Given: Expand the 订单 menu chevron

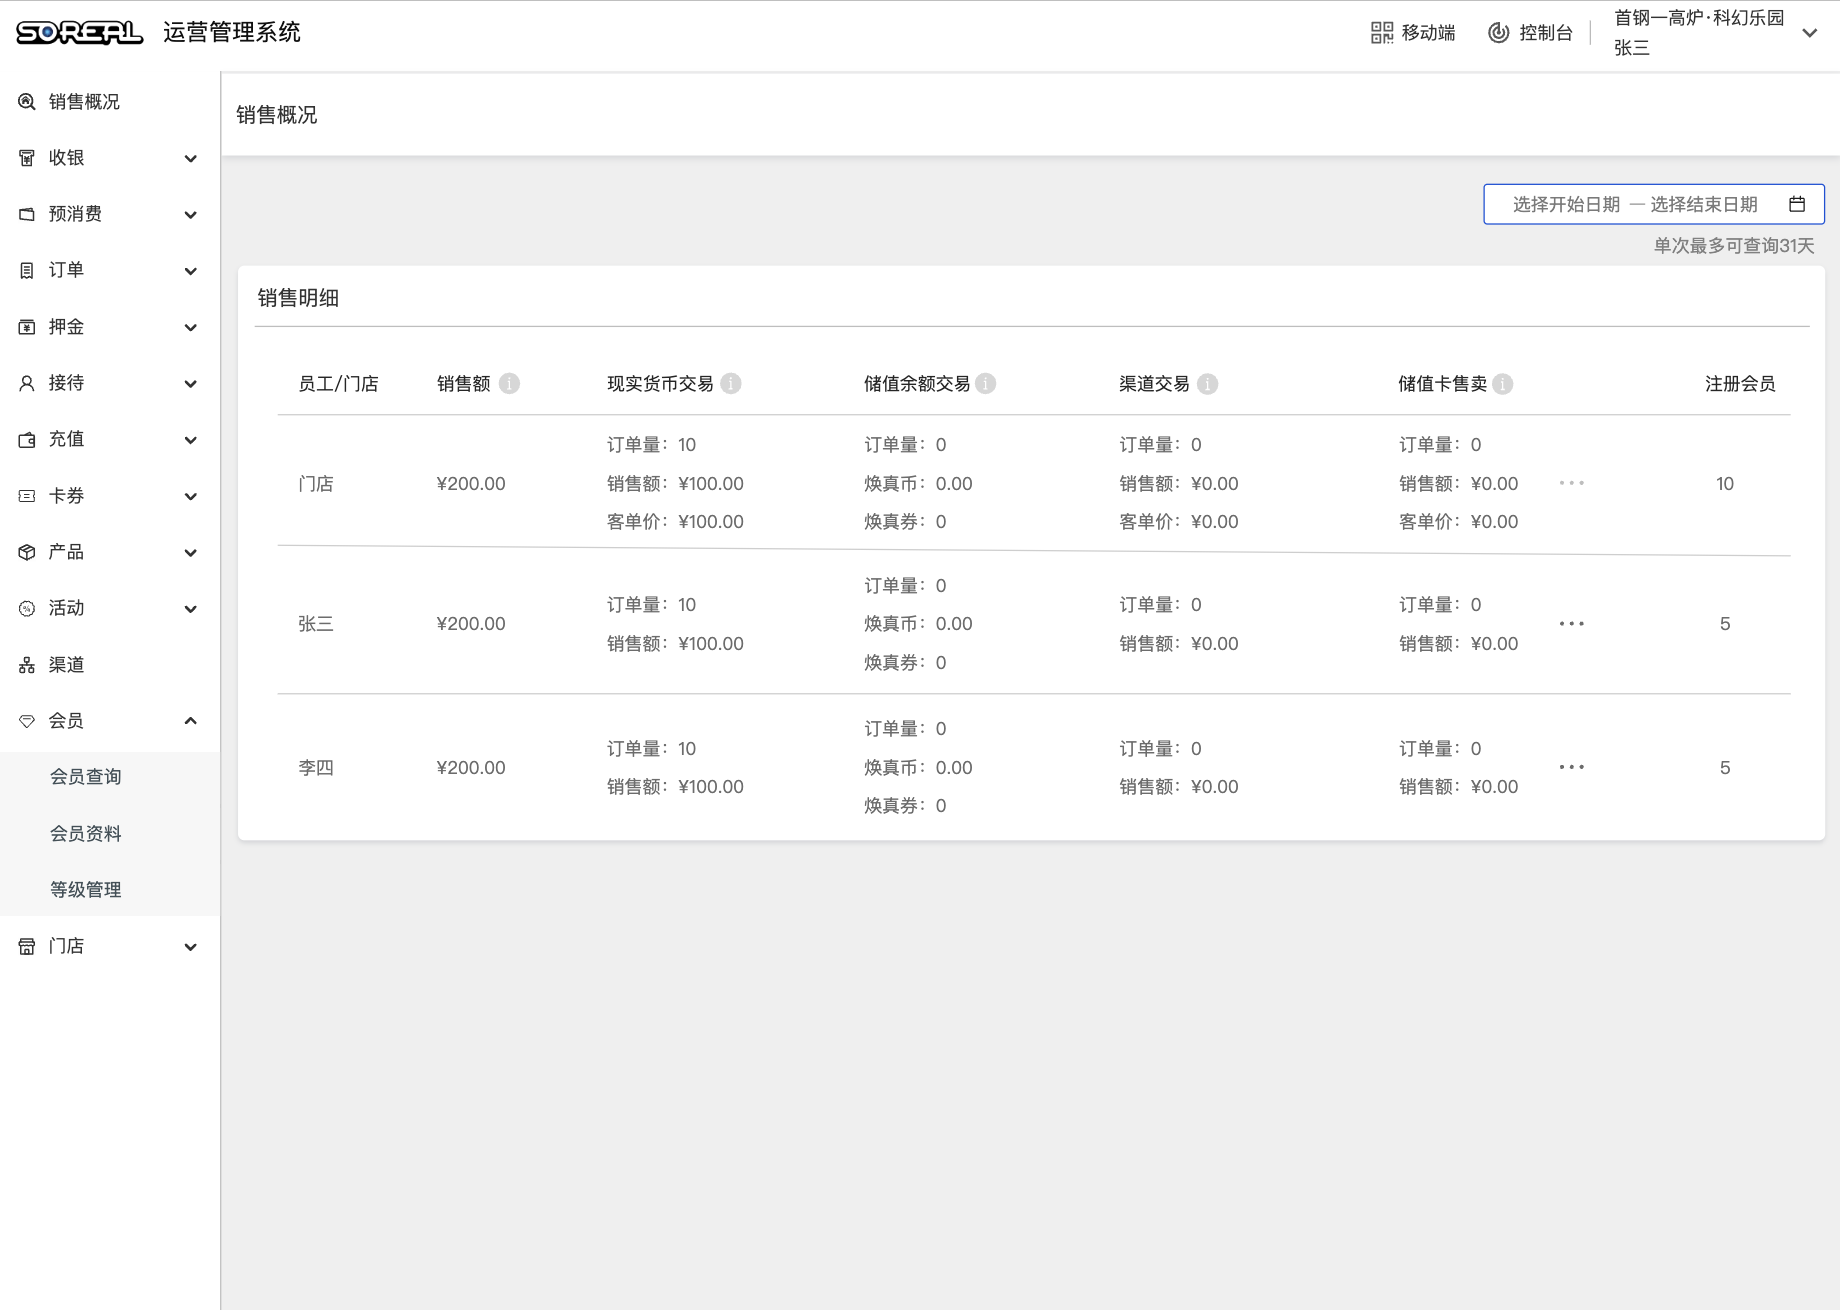Looking at the screenshot, I should [190, 270].
